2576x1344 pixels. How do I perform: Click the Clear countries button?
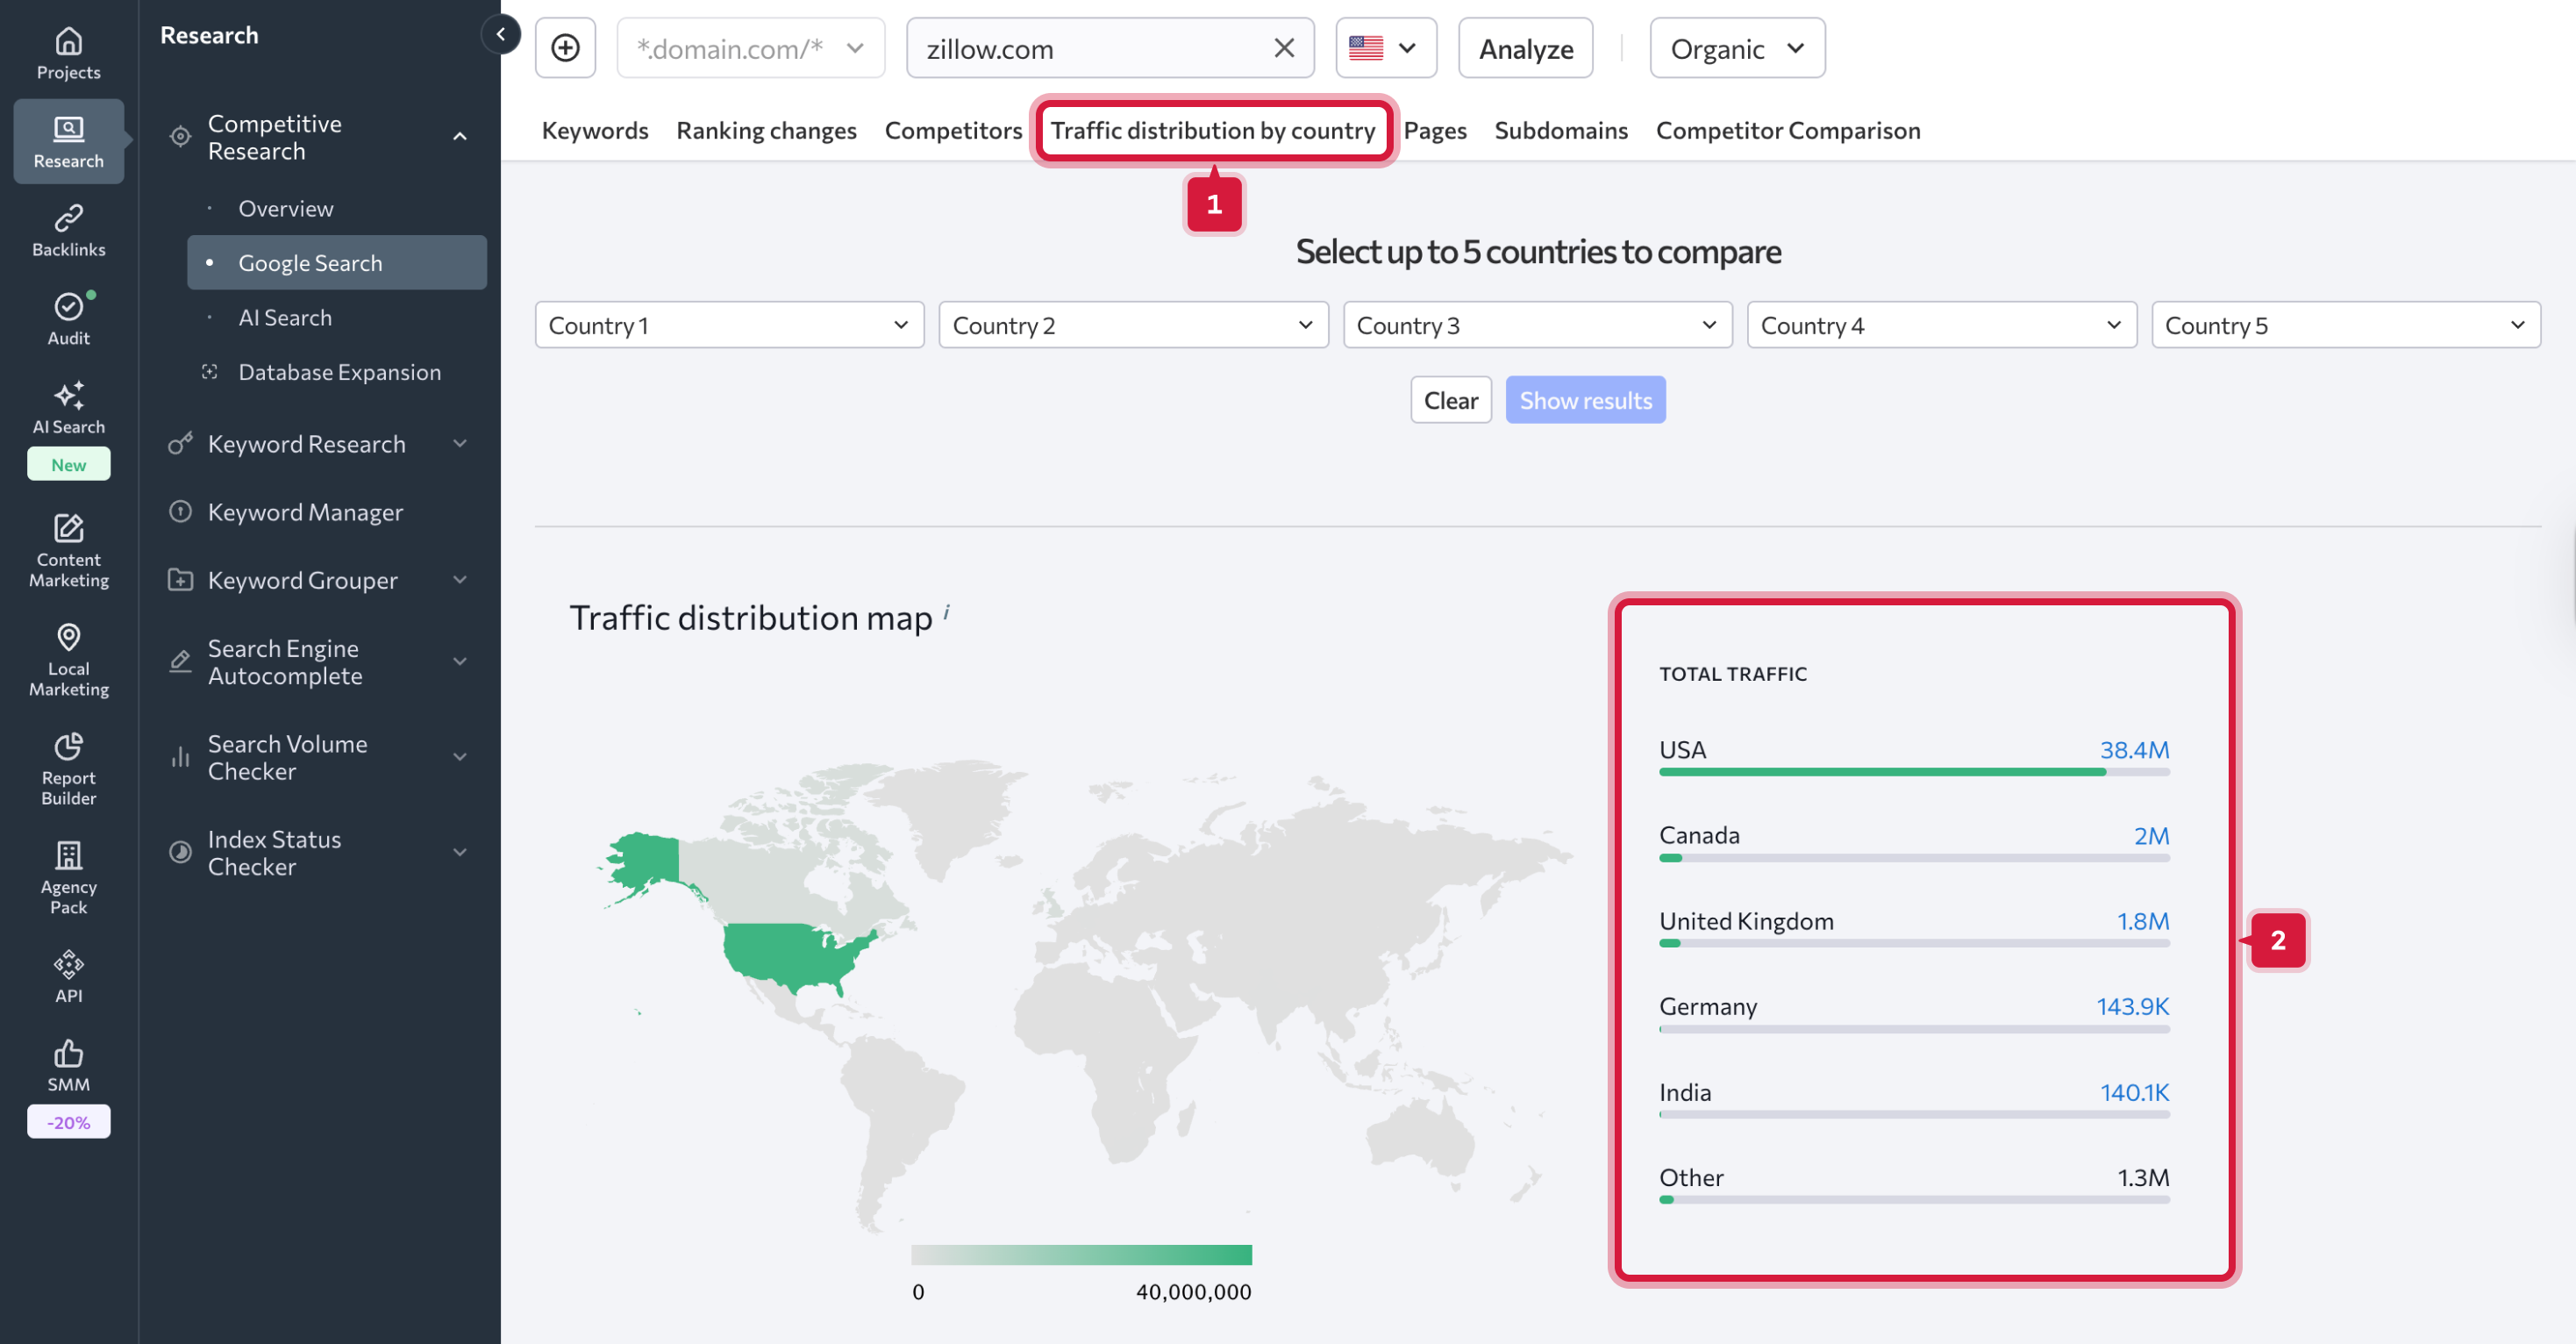[1450, 400]
